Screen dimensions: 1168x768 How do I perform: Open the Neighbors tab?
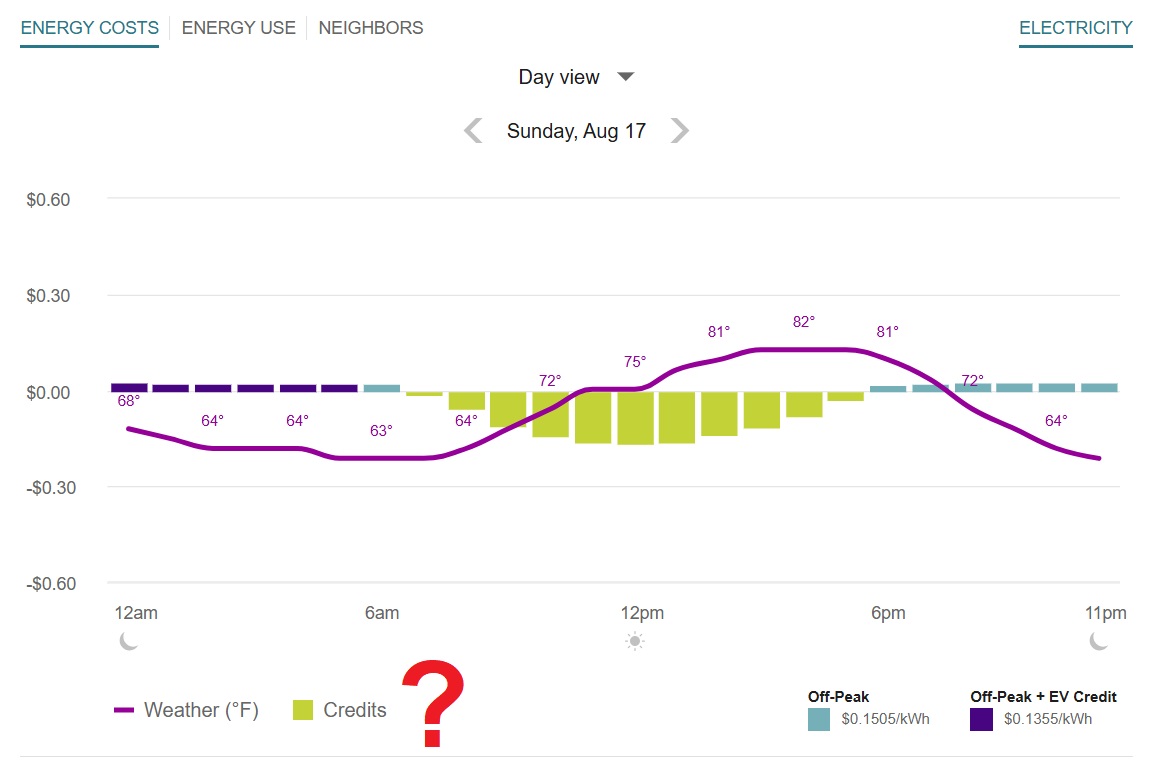tap(371, 28)
